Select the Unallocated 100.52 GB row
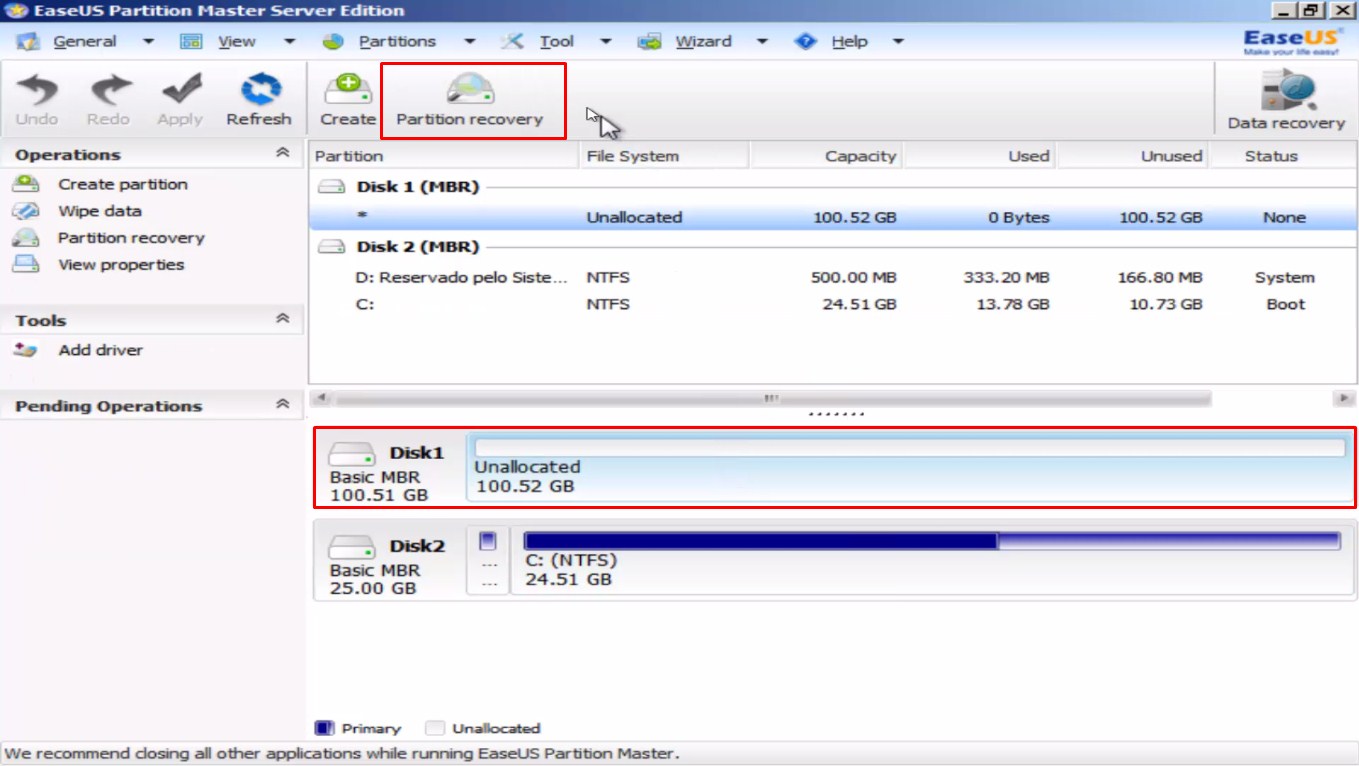Screen dimensions: 1359x766 pyautogui.click(x=832, y=217)
